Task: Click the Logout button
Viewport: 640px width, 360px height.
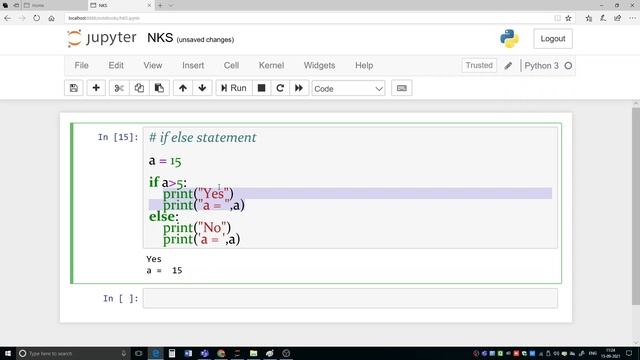Action: pyautogui.click(x=553, y=39)
